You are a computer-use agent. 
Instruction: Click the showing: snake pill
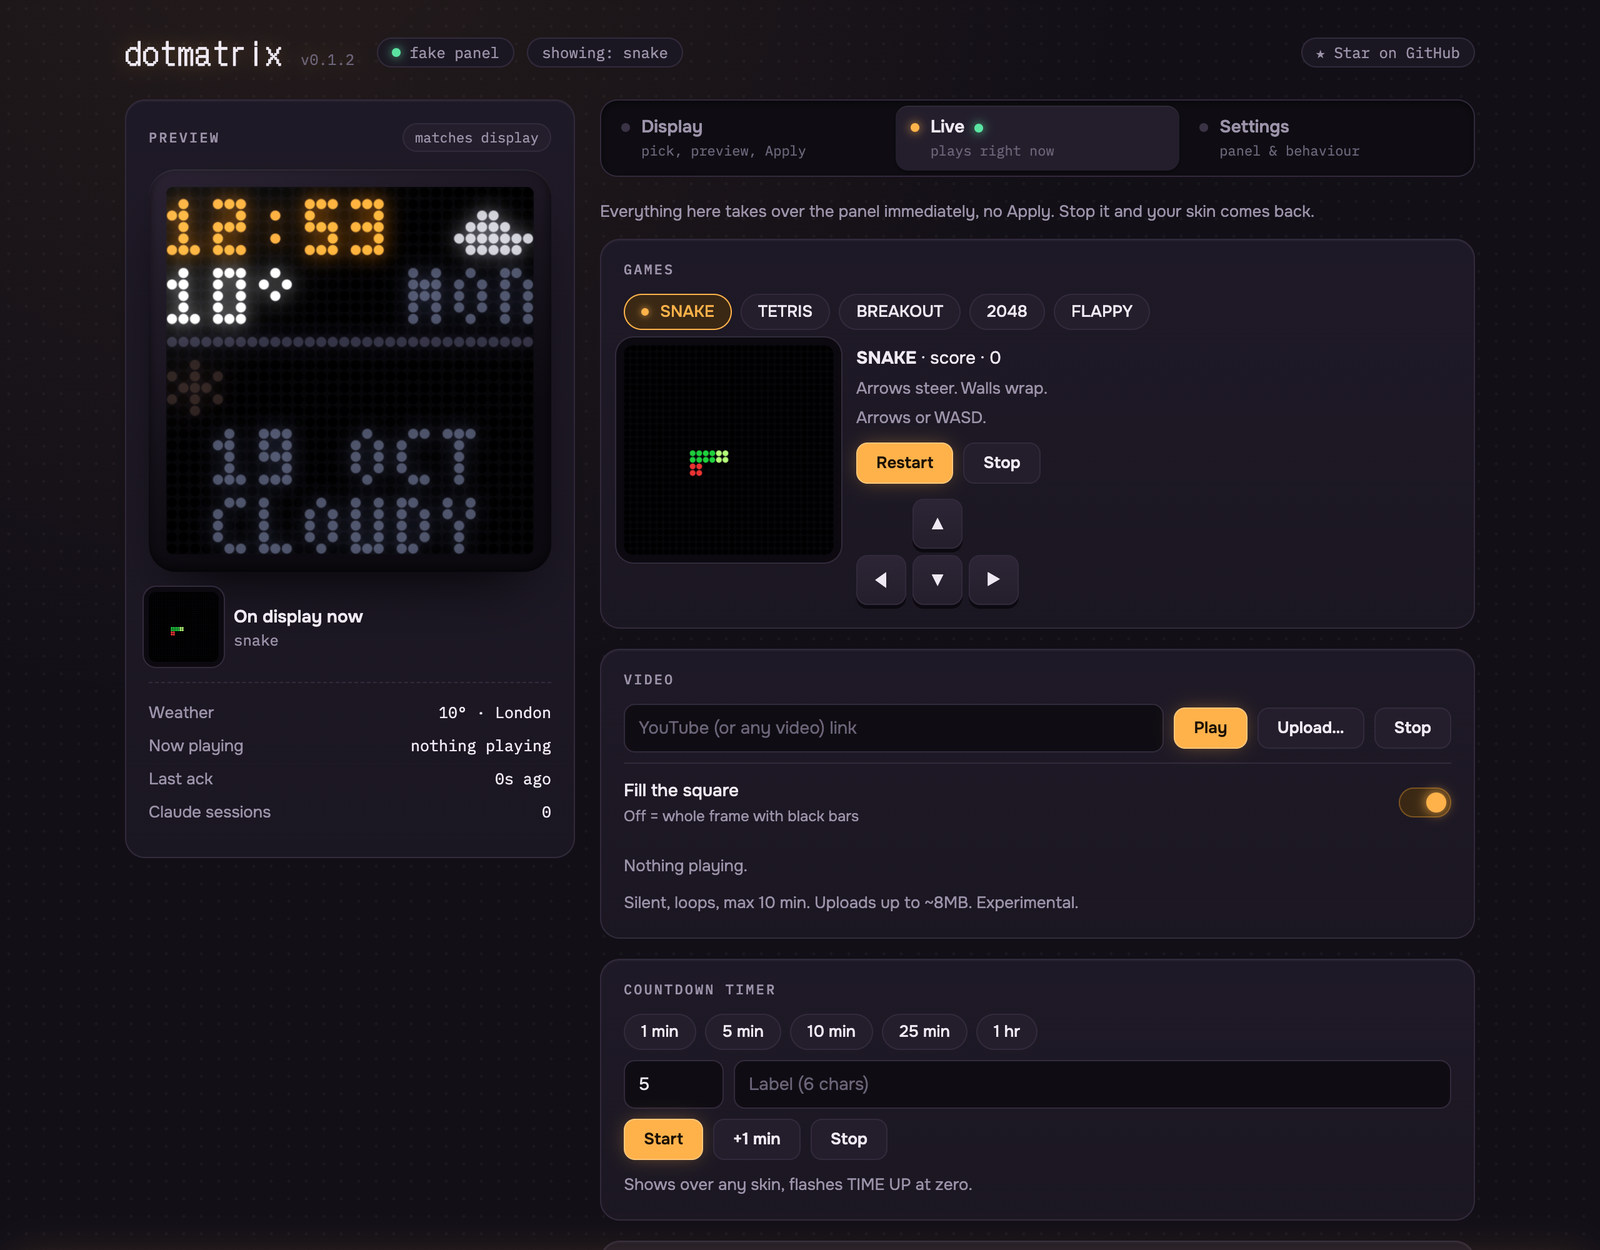605,53
